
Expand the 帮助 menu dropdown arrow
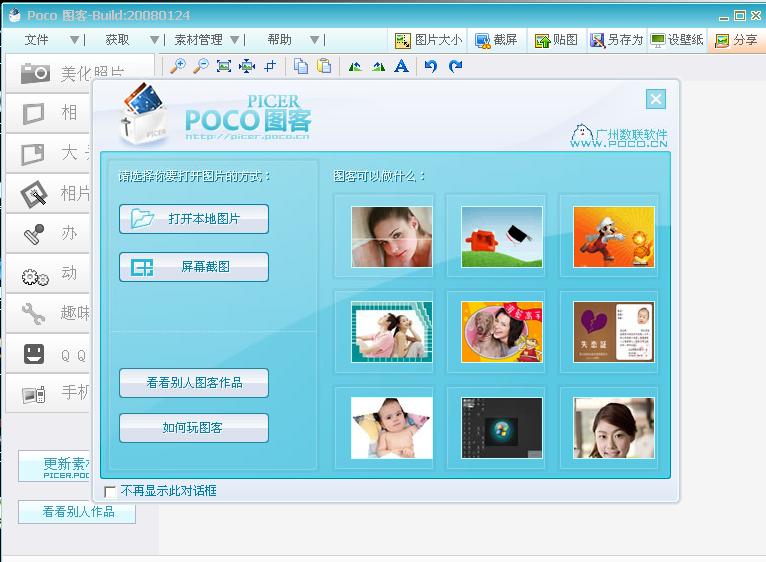click(315, 40)
